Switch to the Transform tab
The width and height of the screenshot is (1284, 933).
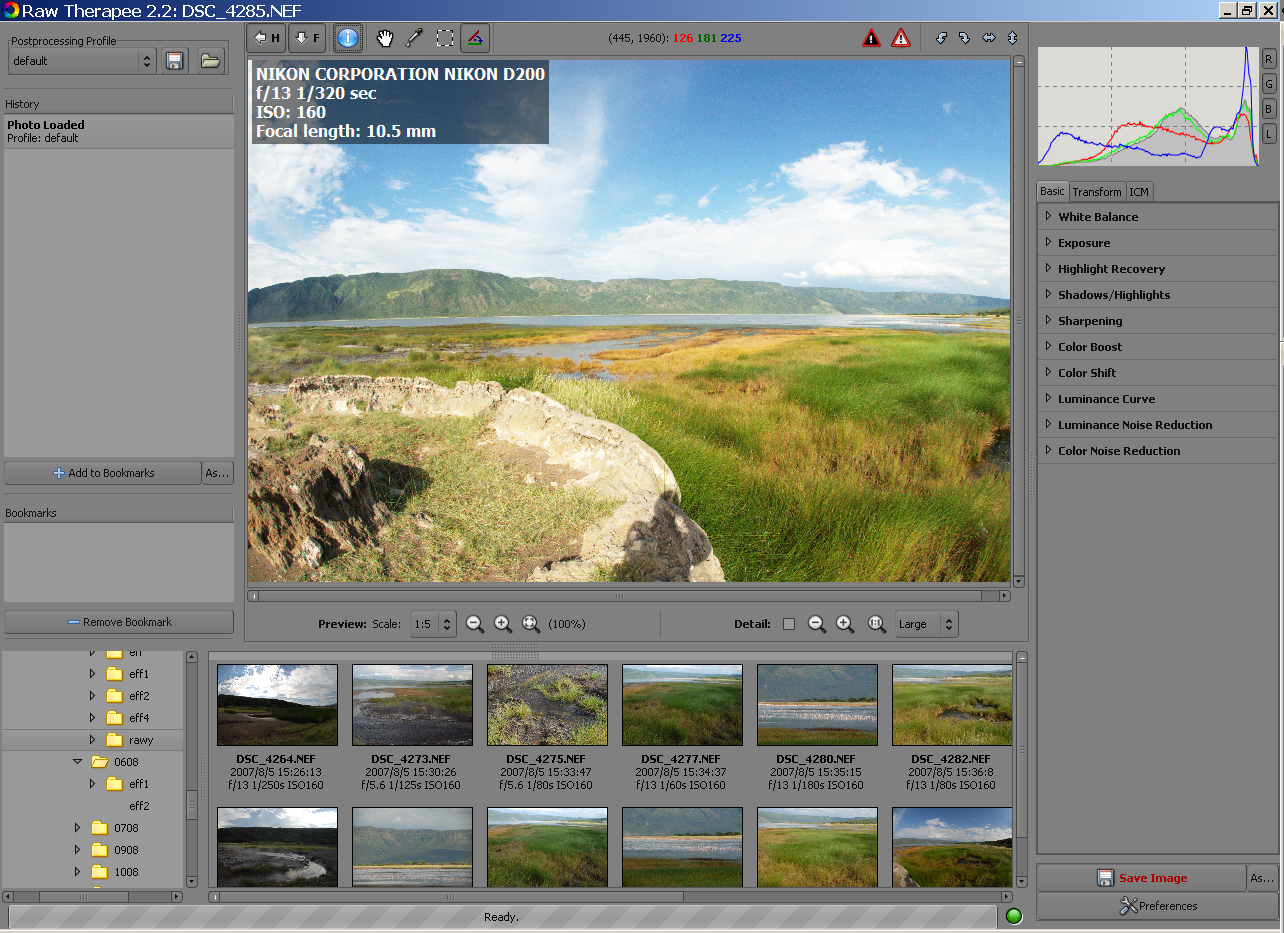tap(1097, 191)
